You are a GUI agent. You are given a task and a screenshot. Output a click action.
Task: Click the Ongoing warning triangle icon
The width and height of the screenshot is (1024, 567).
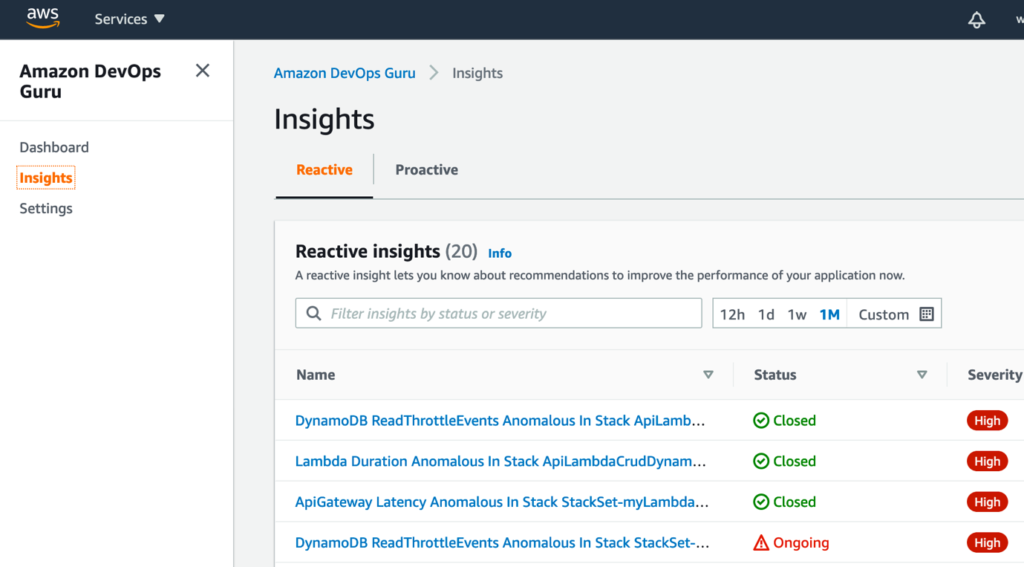pyautogui.click(x=761, y=543)
